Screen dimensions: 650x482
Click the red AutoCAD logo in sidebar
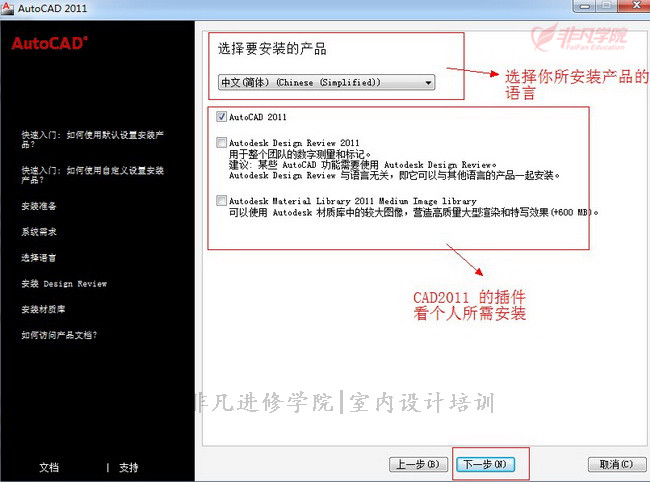49,43
